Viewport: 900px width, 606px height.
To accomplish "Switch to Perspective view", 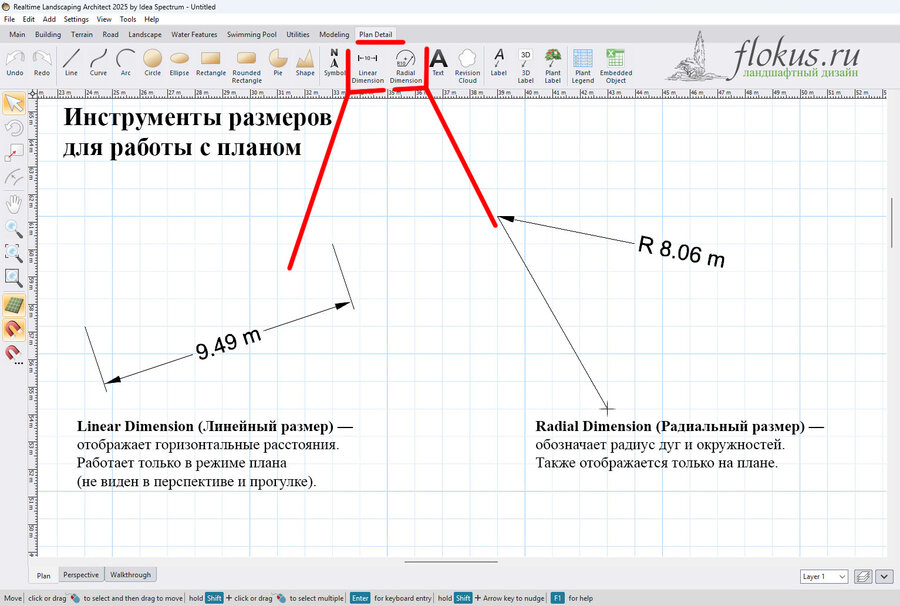I will tap(81, 574).
